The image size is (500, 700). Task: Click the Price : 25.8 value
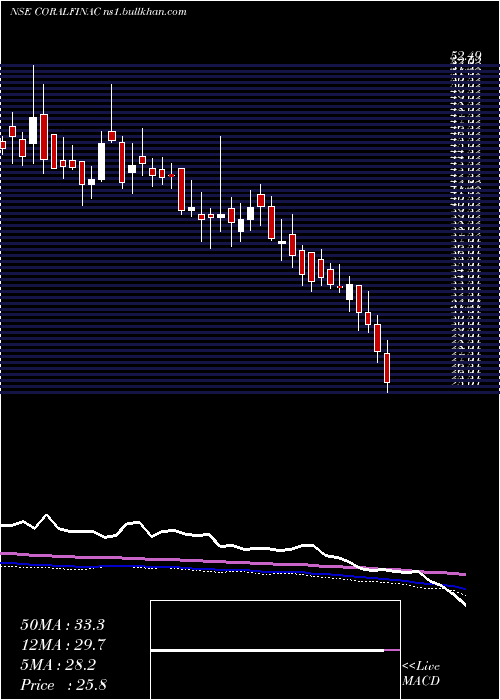point(63,685)
